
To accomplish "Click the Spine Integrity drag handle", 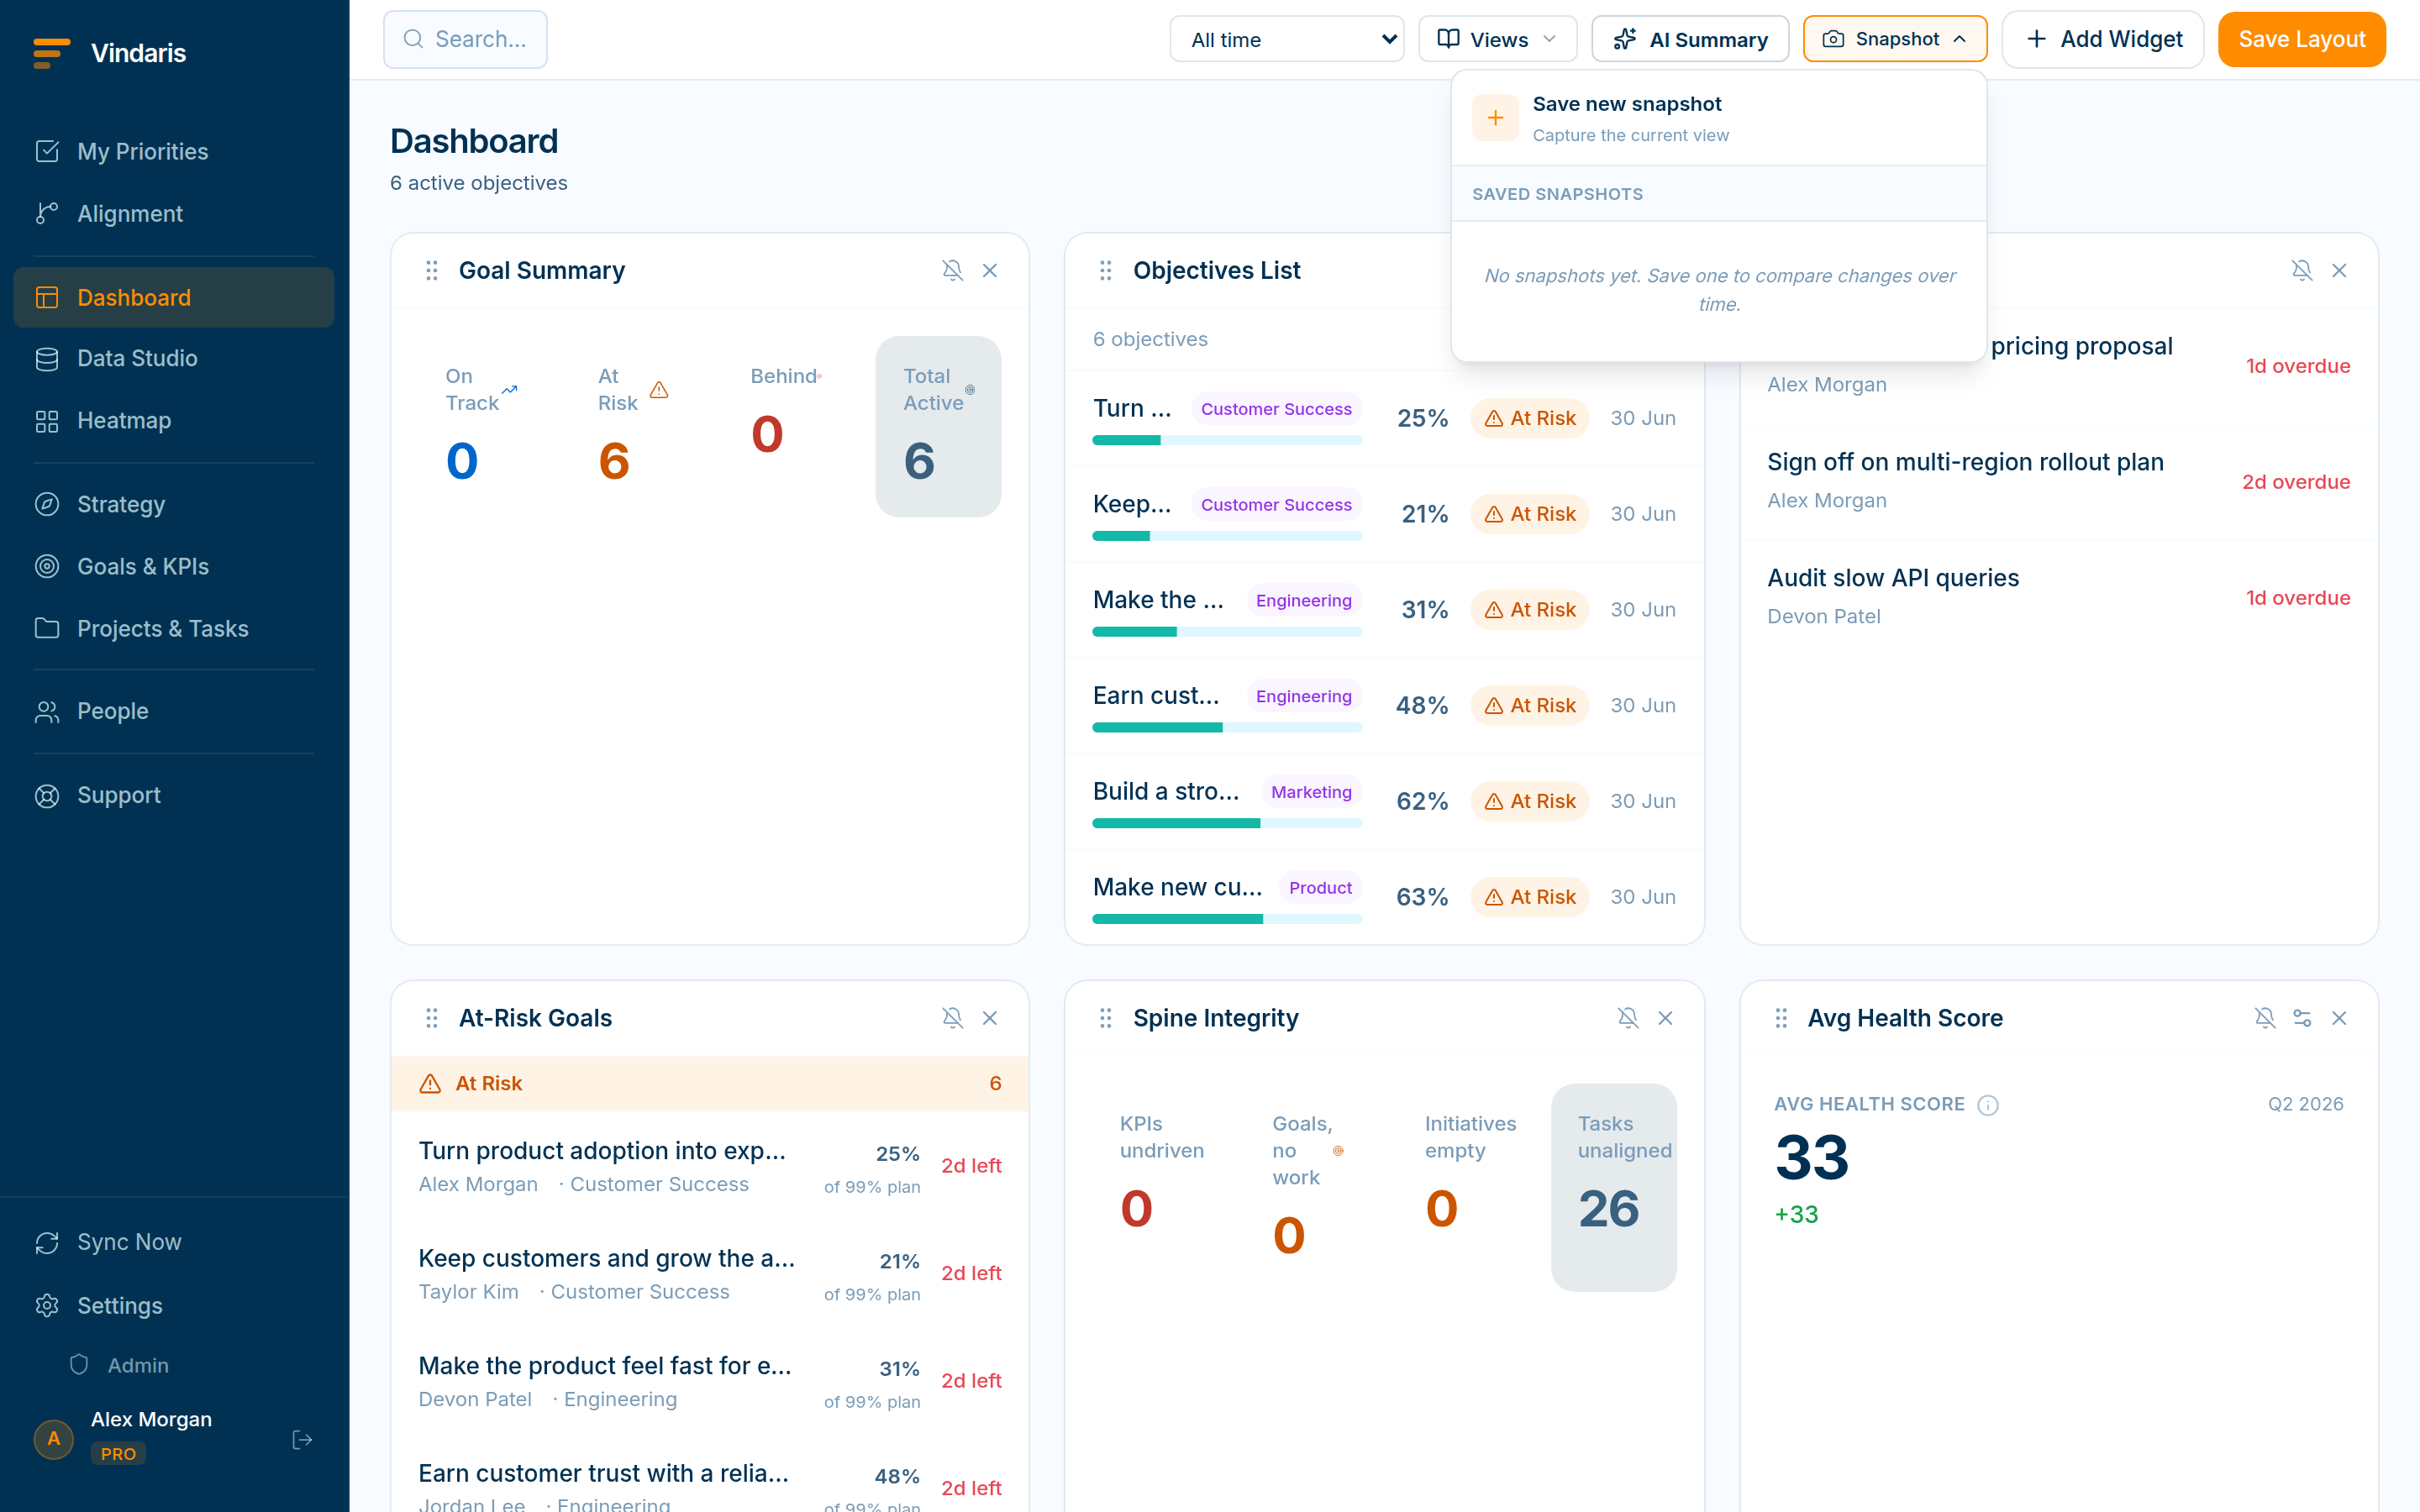I will 1106,1018.
